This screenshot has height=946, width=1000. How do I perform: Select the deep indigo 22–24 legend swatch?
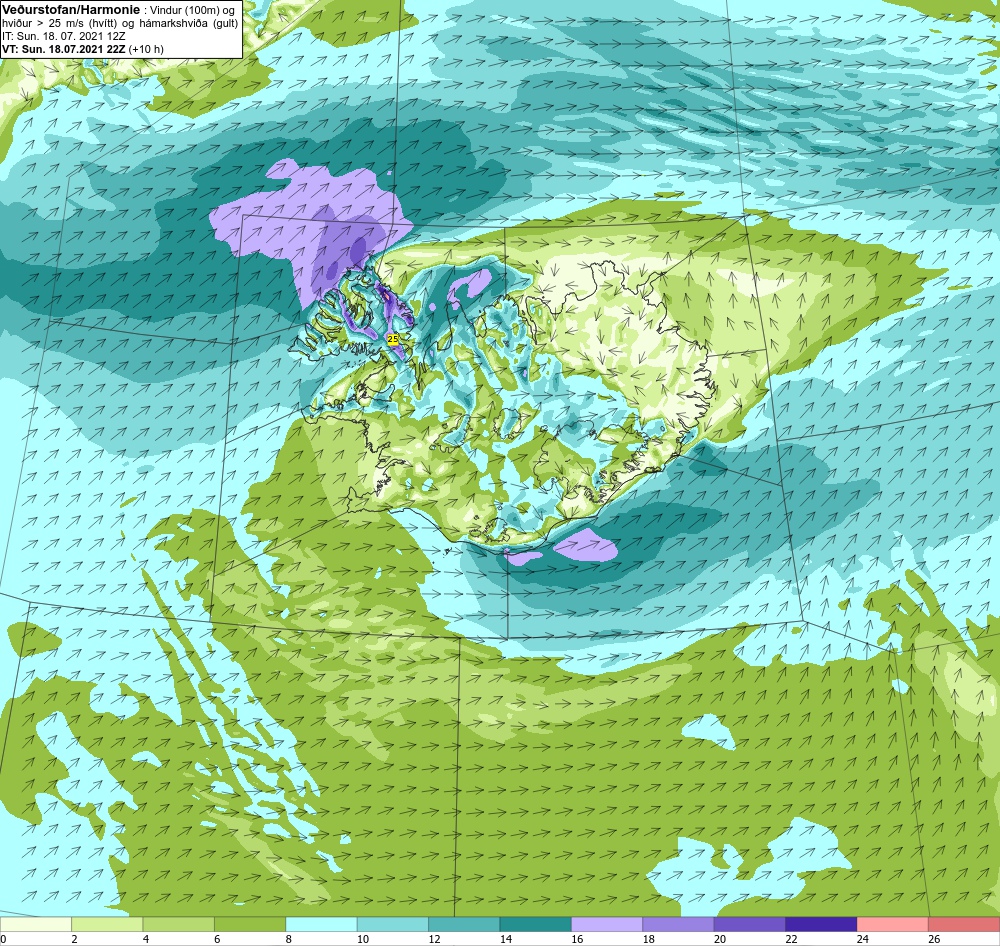pyautogui.click(x=821, y=924)
